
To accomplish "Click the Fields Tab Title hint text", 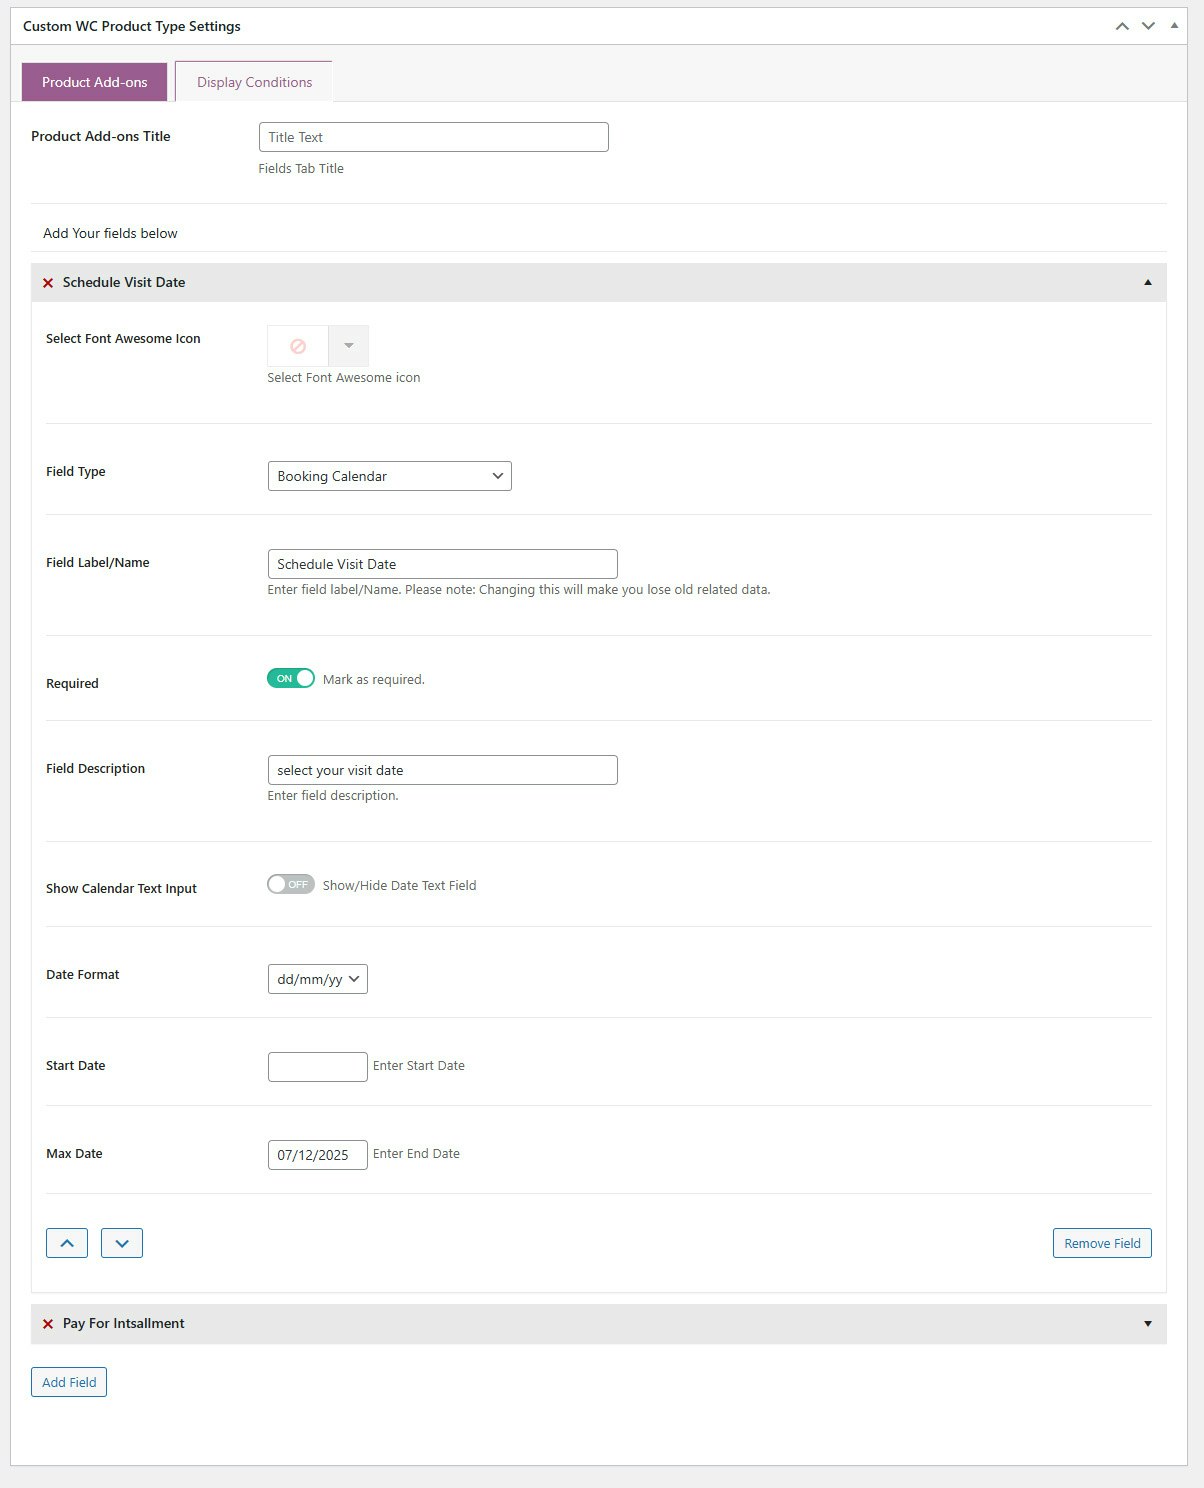I will (301, 169).
